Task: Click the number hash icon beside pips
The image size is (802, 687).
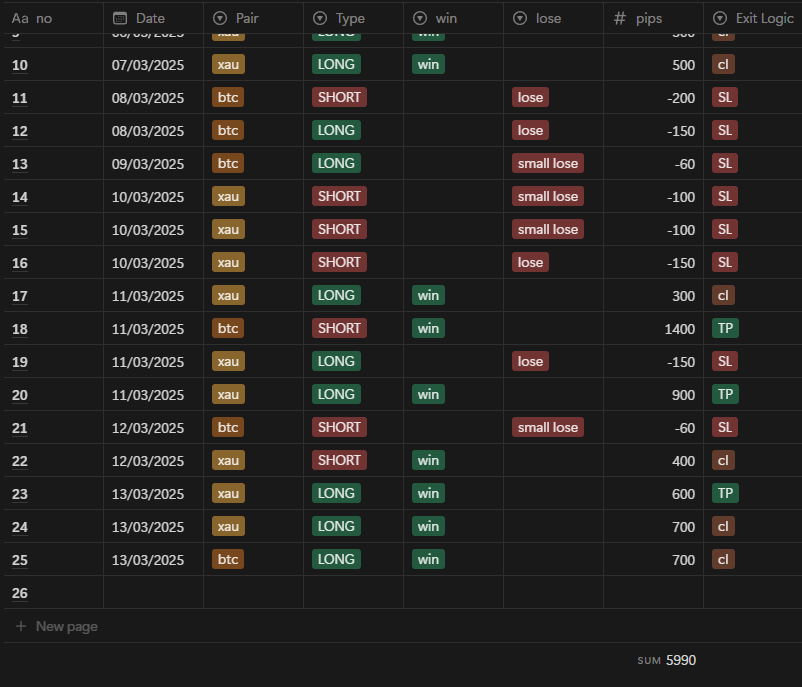Action: pyautogui.click(x=620, y=18)
